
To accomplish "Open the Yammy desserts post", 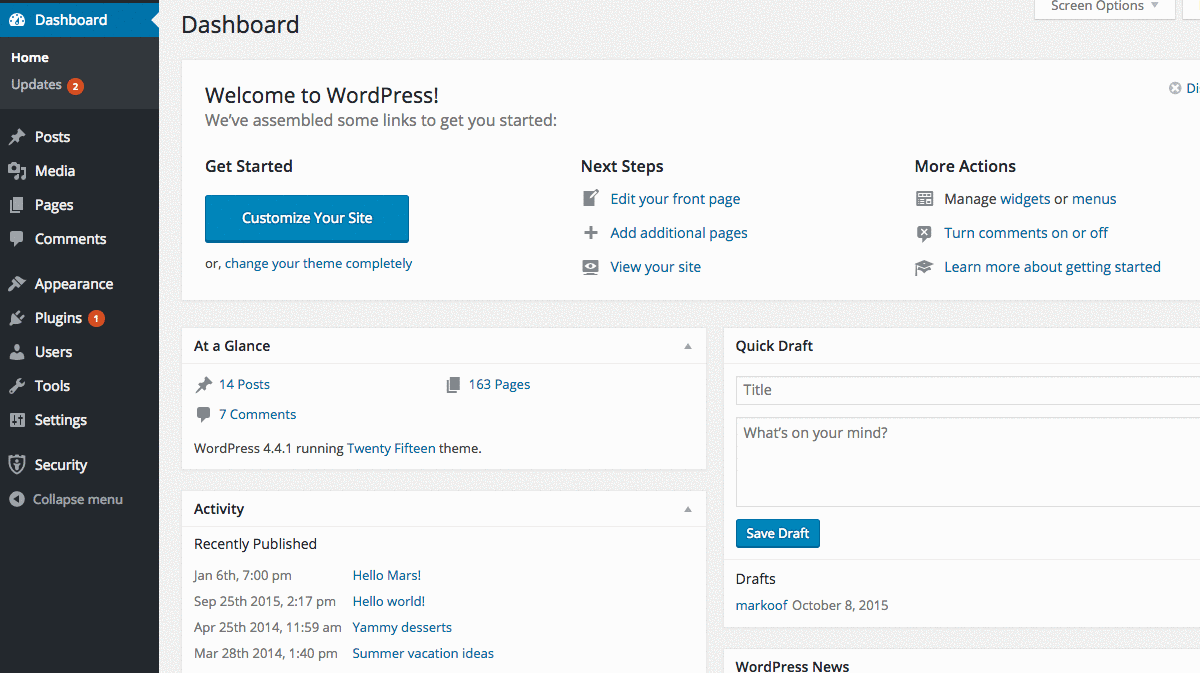I will pyautogui.click(x=402, y=627).
